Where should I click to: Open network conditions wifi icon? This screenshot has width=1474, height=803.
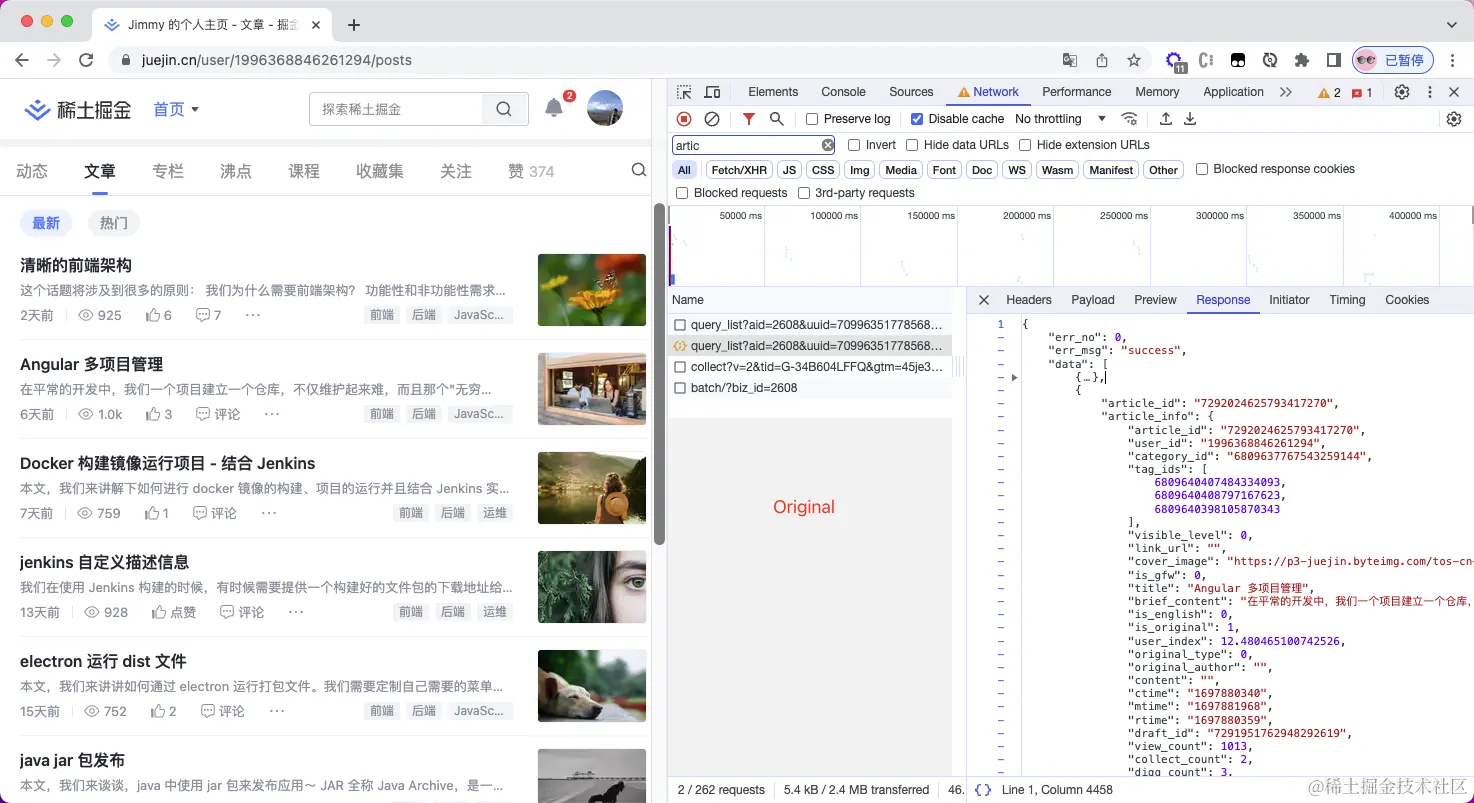pos(1129,119)
